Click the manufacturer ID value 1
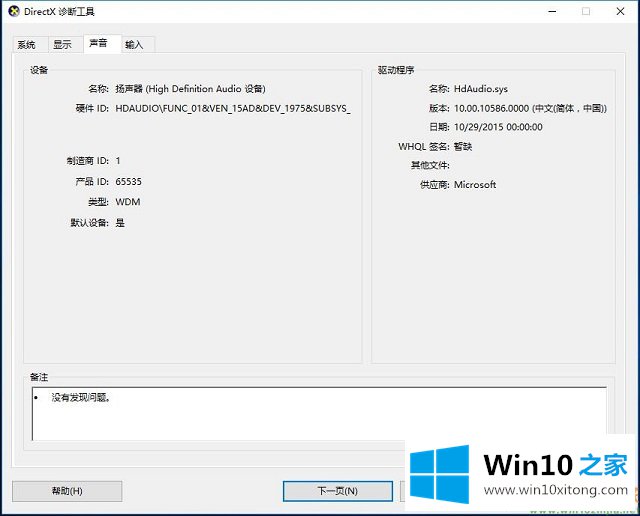Viewport: 640px width, 516px height. point(118,161)
